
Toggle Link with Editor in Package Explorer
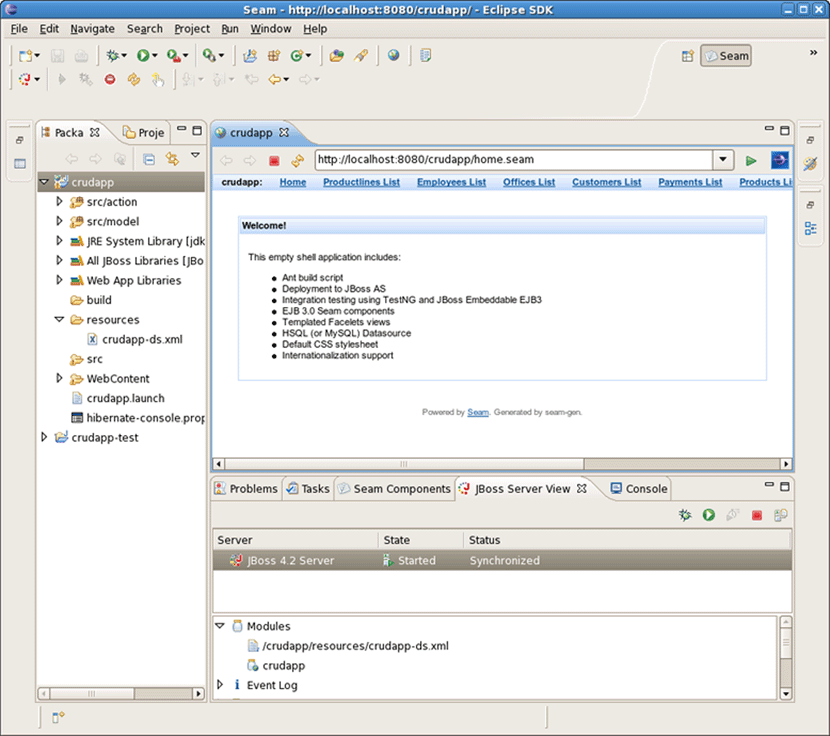point(172,159)
